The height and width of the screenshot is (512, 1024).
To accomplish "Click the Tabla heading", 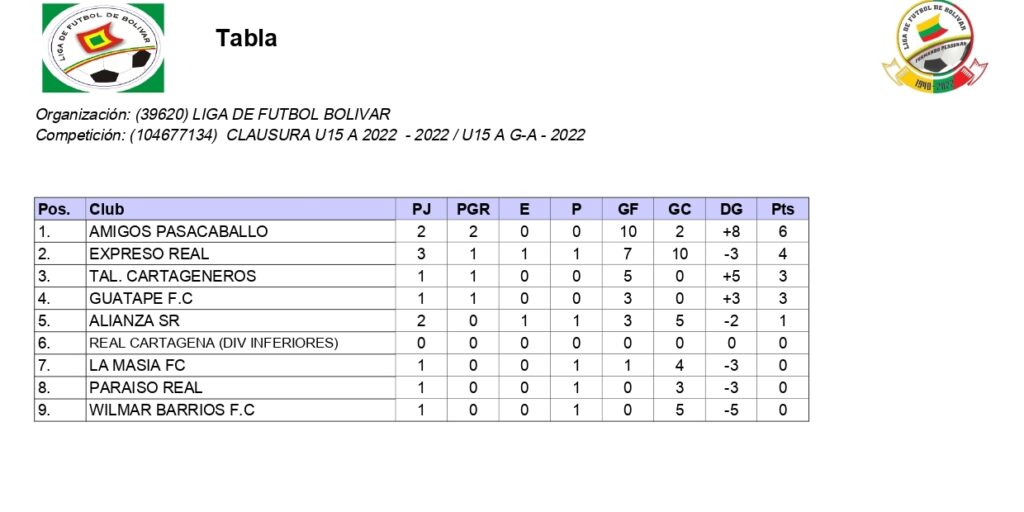I will (246, 39).
